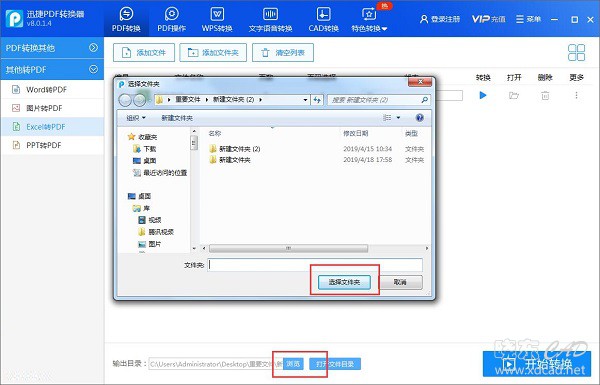This screenshot has width=600, height=385.
Task: Click the delete trash icon in row
Action: [545, 95]
